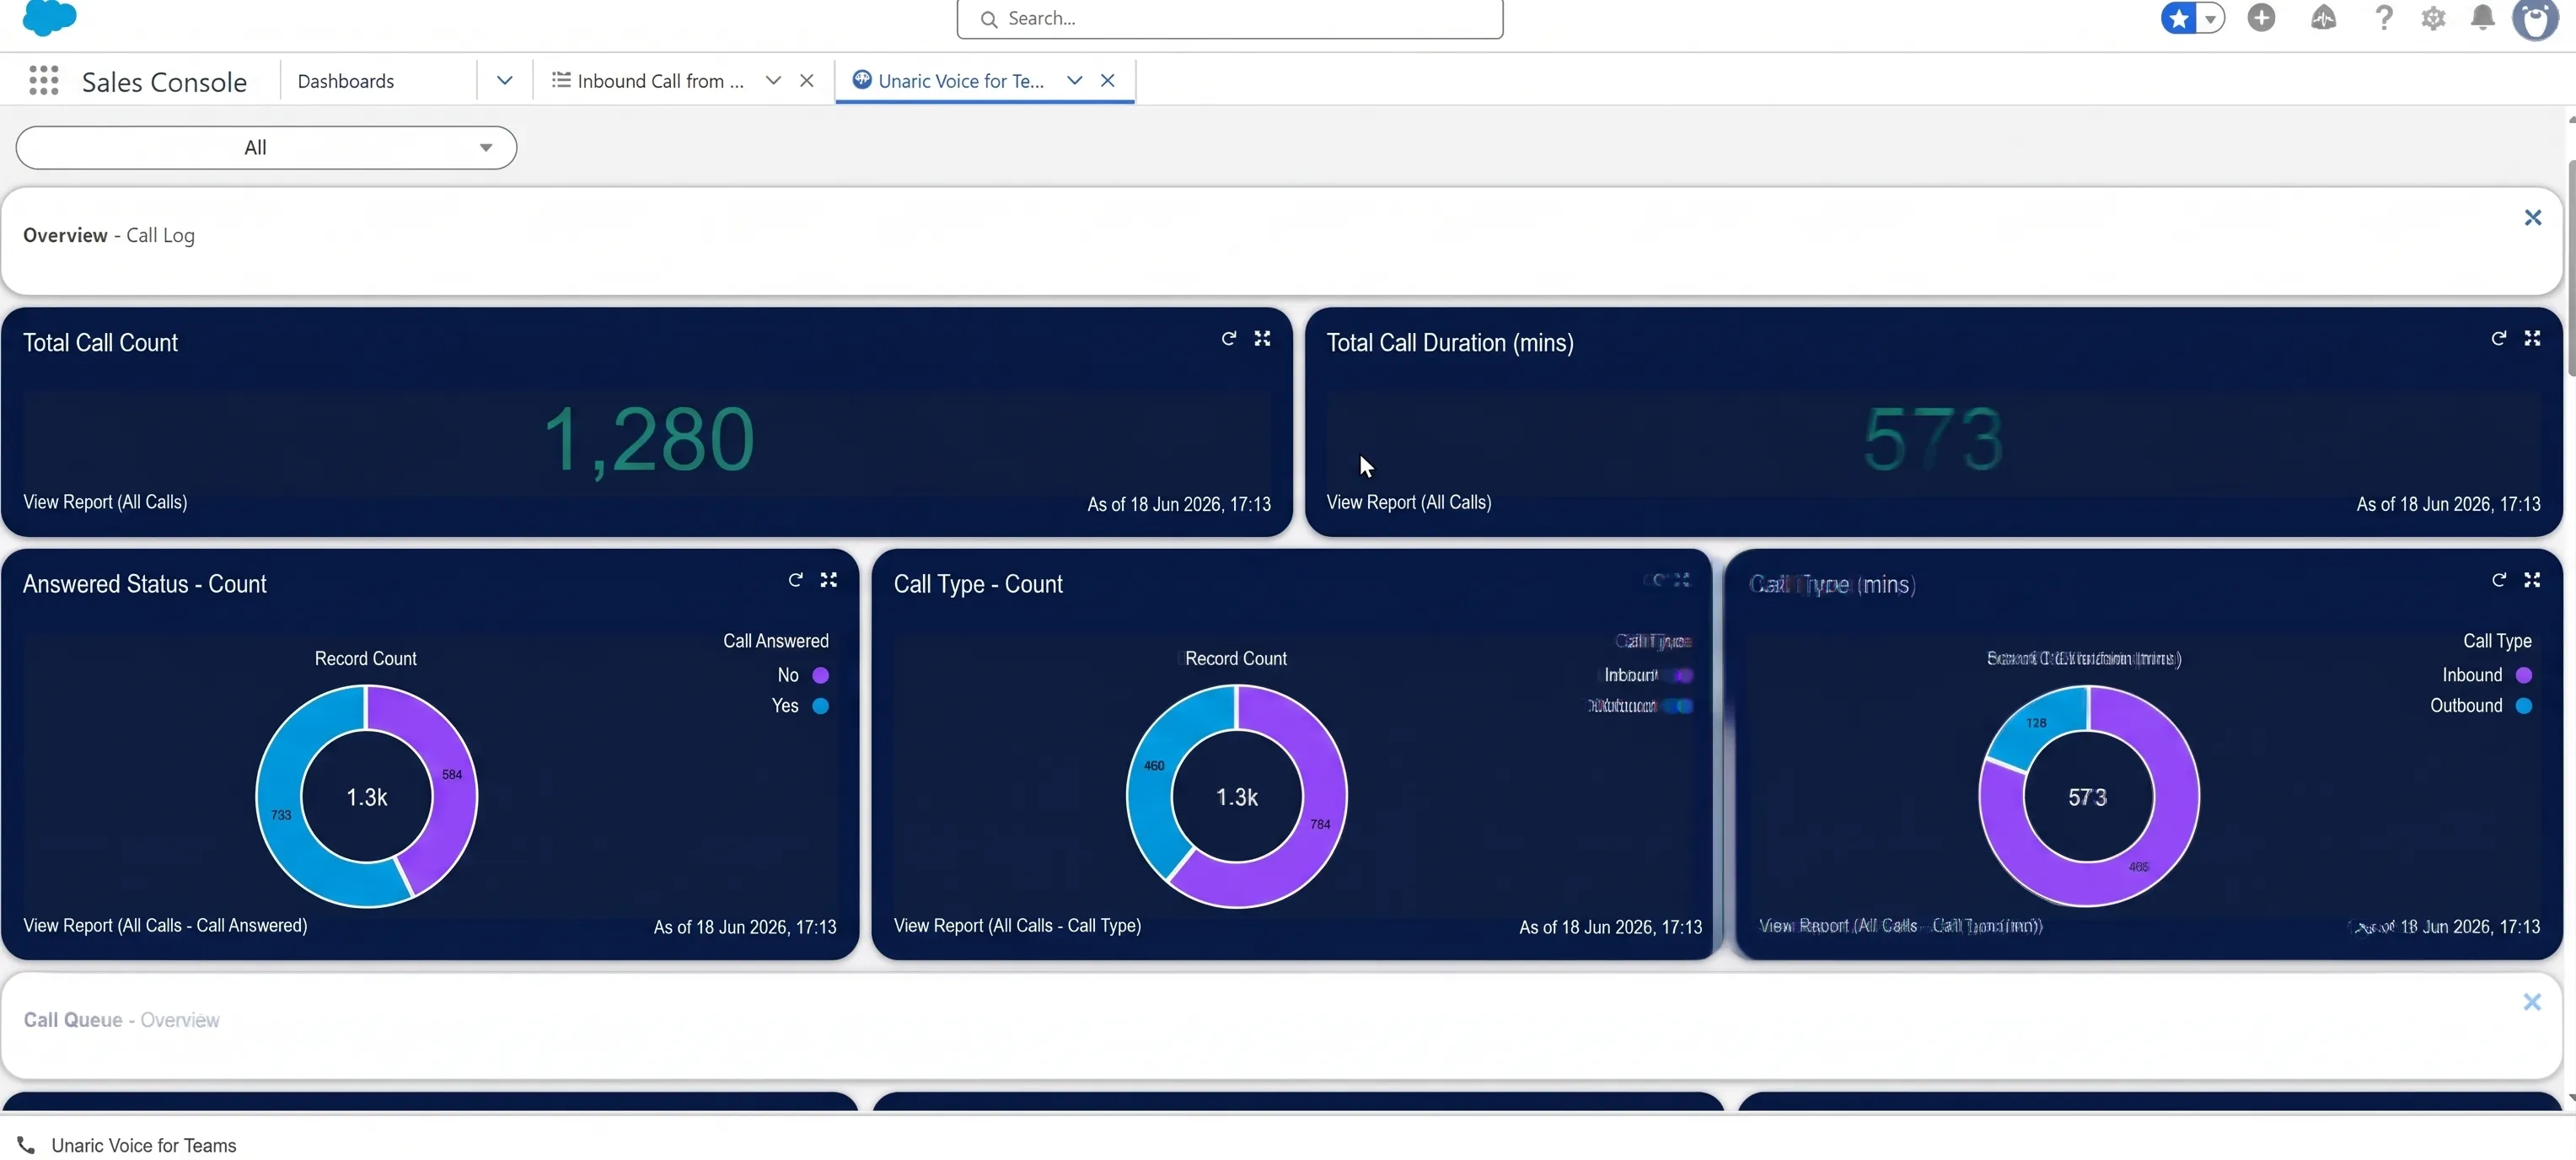Click Inbound purple swatch in Call Type (mins)
Image resolution: width=2576 pixels, height=1160 pixels.
coord(2523,676)
